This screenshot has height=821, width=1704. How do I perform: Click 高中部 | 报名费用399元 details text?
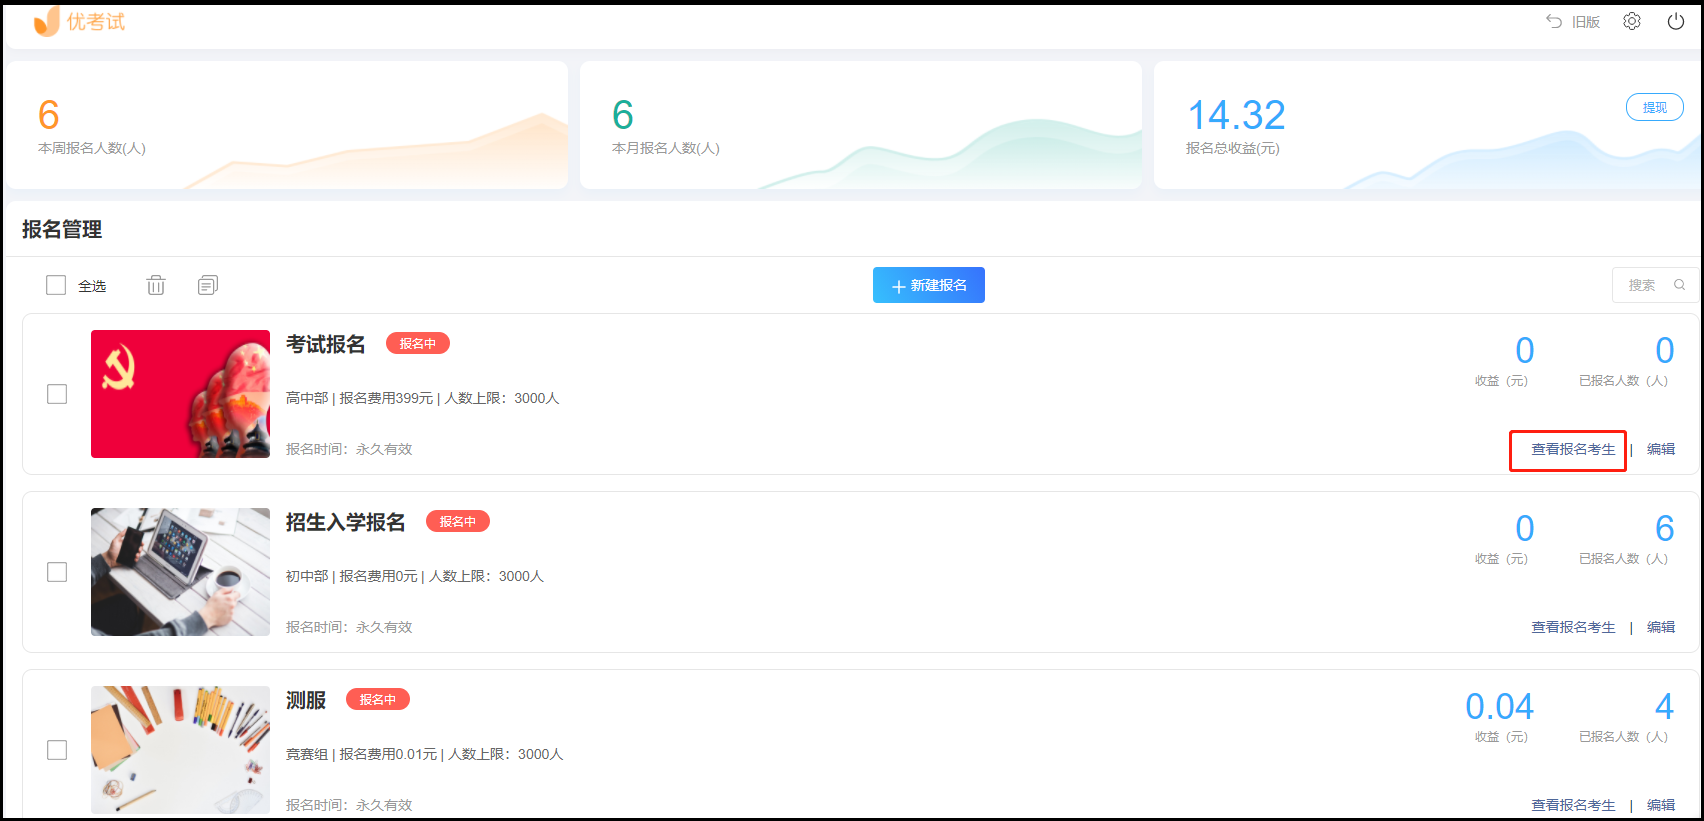click(422, 398)
